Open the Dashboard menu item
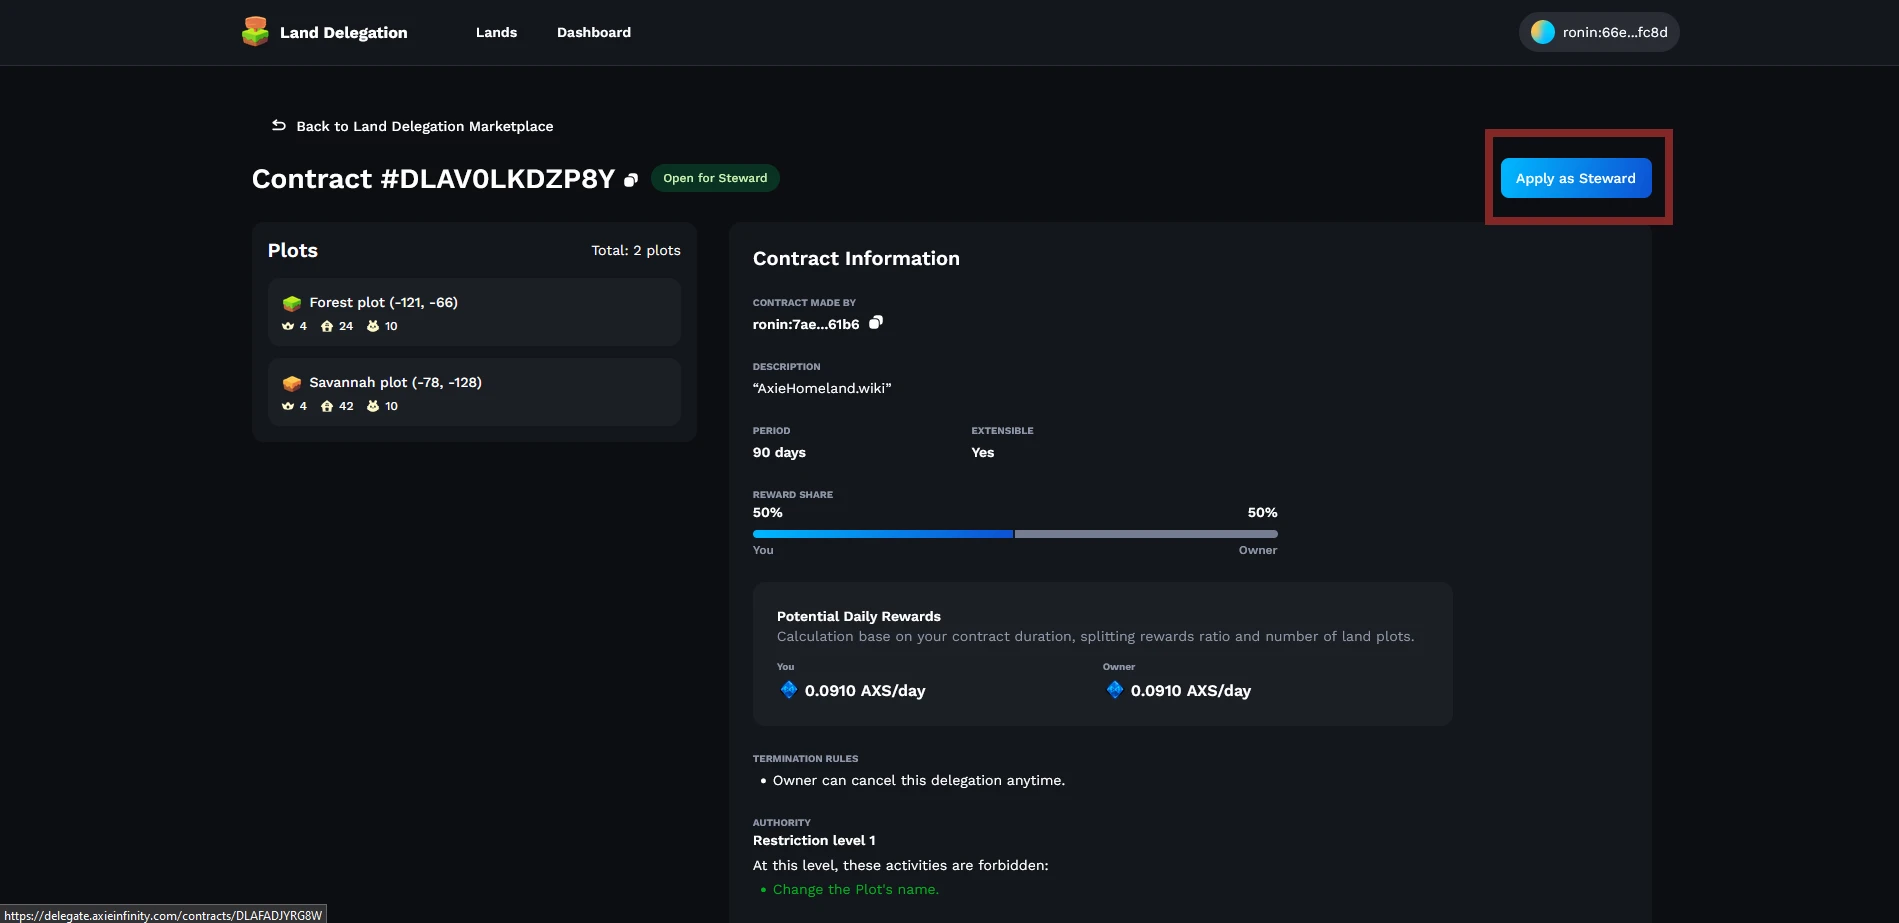The height and width of the screenshot is (923, 1899). point(594,32)
